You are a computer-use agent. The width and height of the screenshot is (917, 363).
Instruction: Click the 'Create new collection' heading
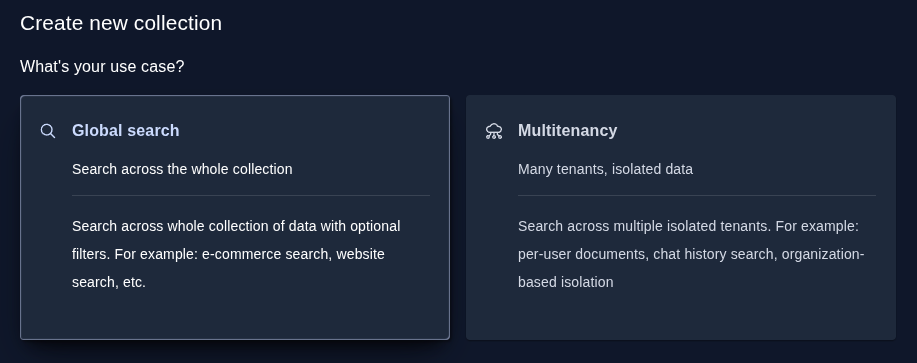[x=121, y=23]
